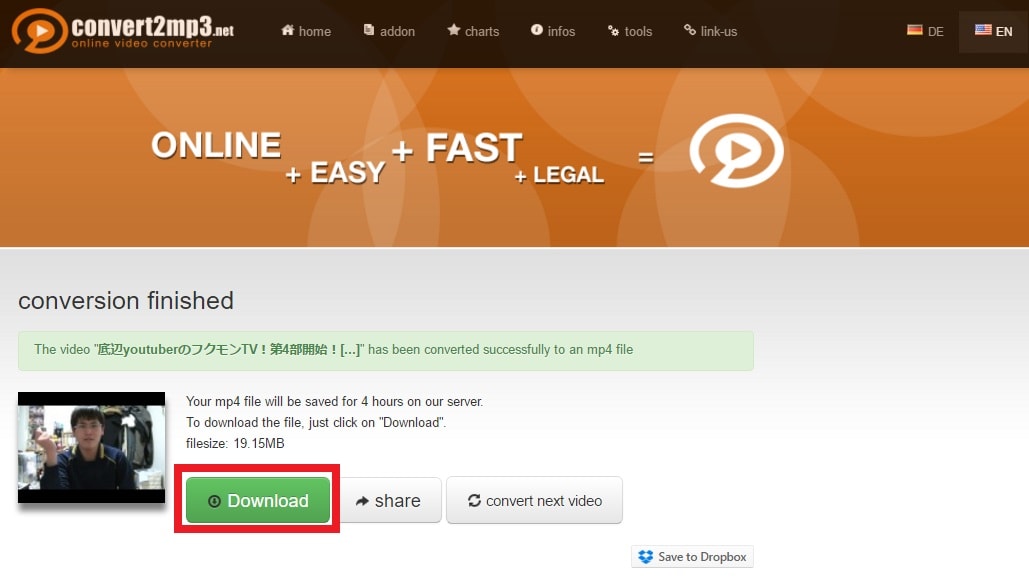The height and width of the screenshot is (587, 1029).
Task: Click the 'conversion finished' heading
Action: pyautogui.click(x=126, y=301)
